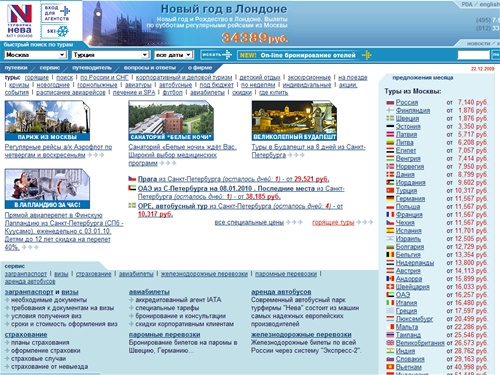The height and width of the screenshot is (375, 500).
Task: Open the Великолепный Будапешт thumbnail
Action: pos(294,120)
